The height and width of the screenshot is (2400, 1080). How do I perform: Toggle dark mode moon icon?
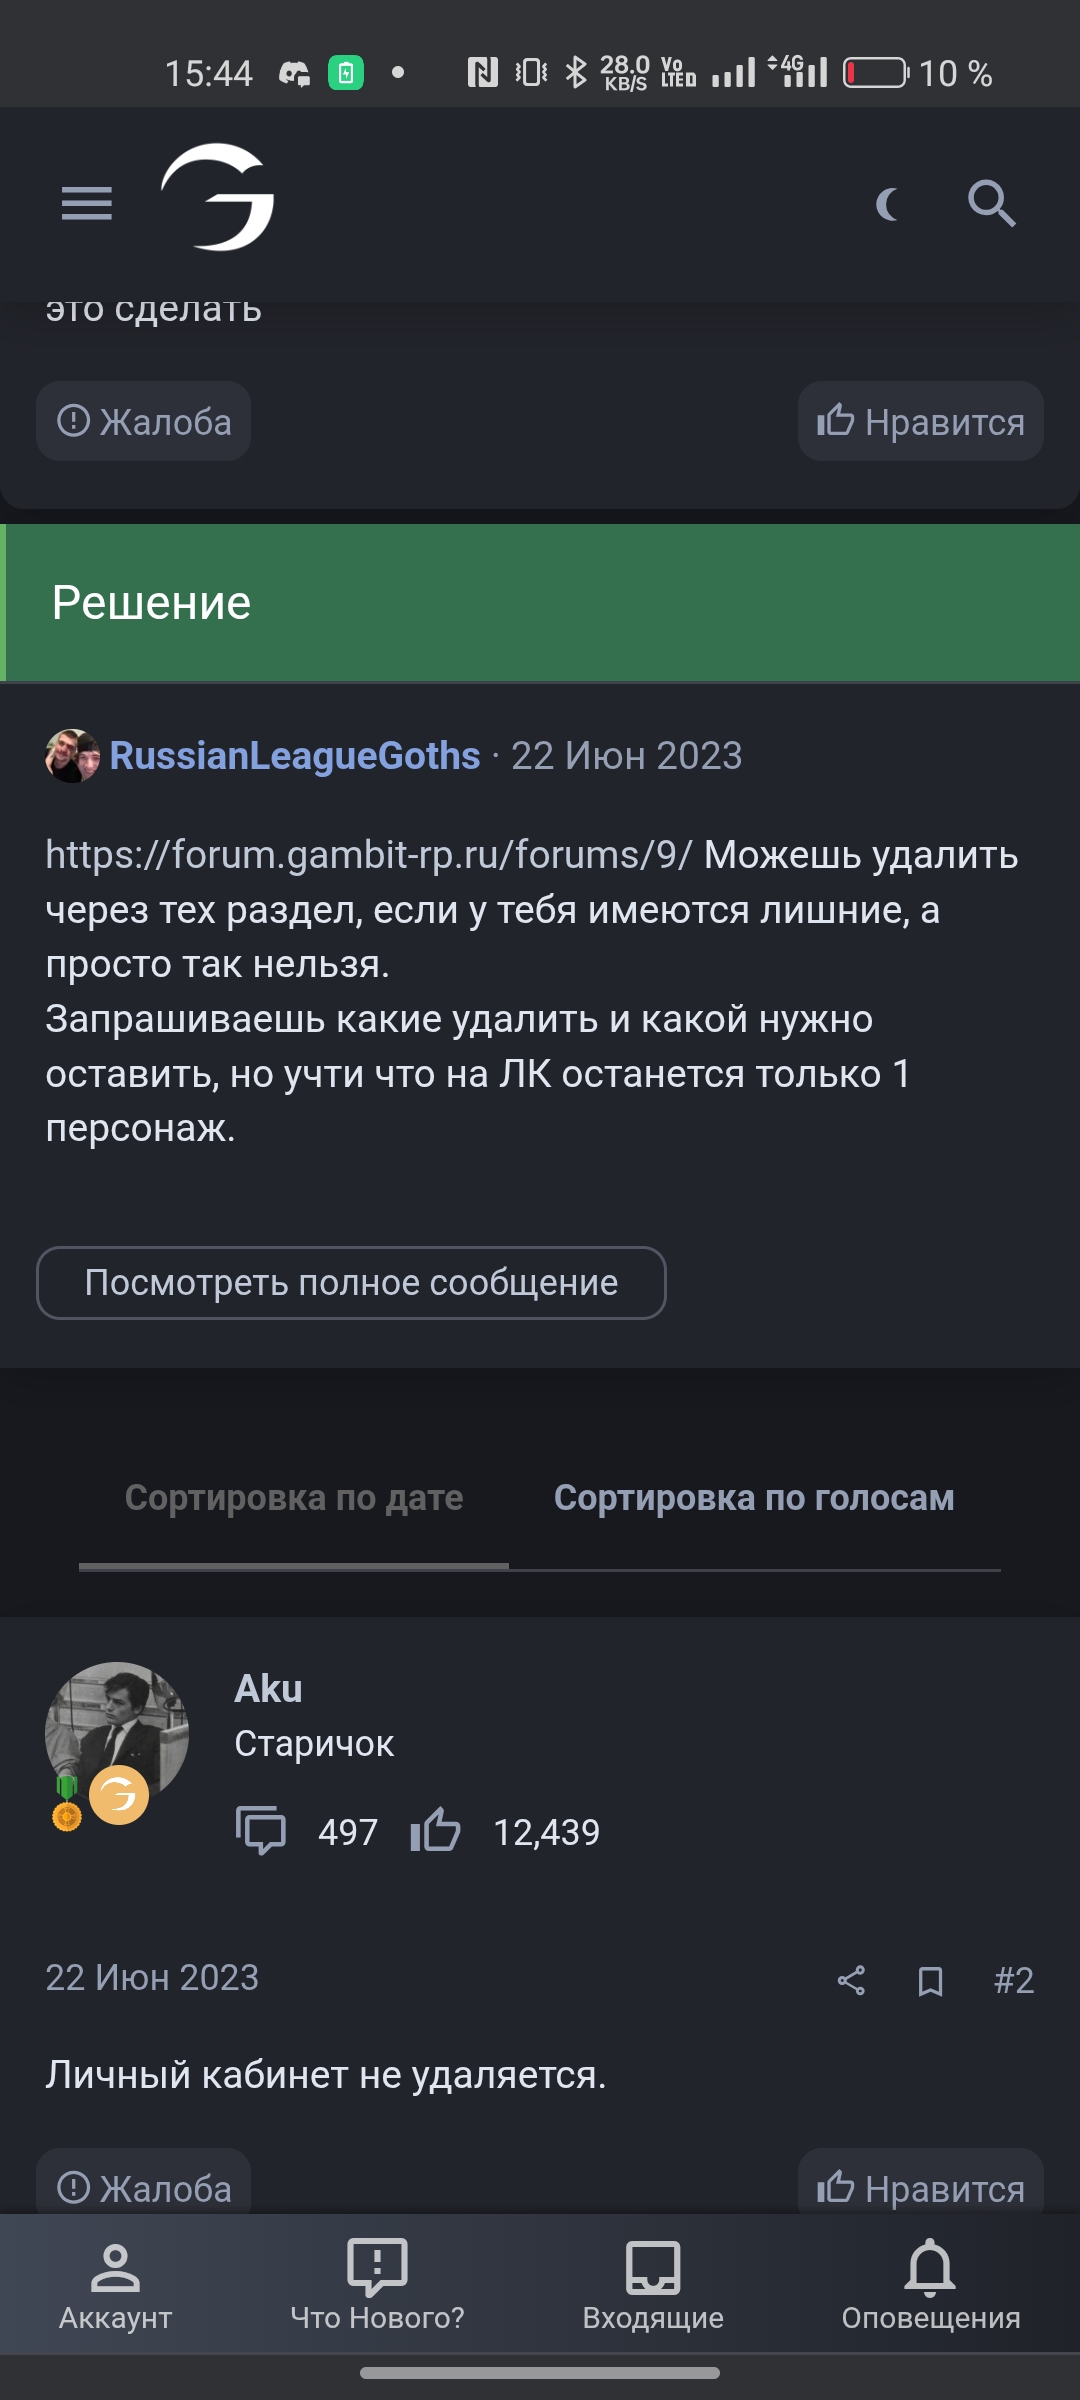(888, 204)
